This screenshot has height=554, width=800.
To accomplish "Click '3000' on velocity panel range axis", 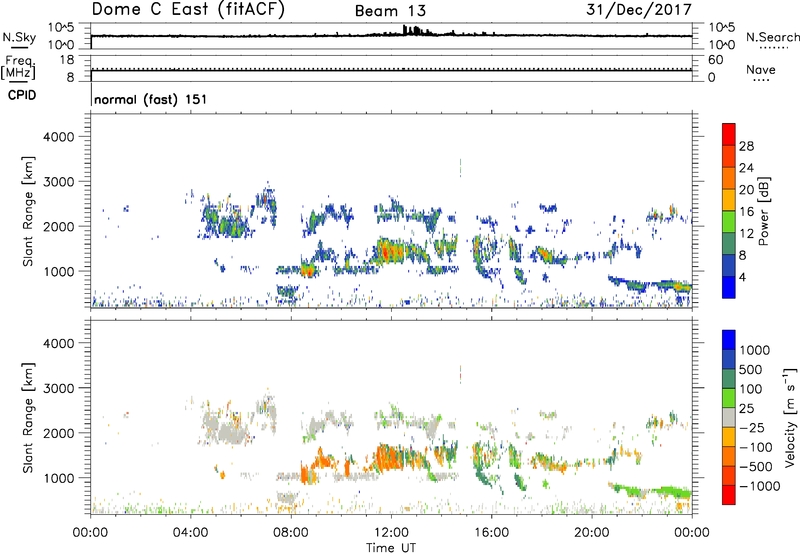I will click(x=59, y=388).
